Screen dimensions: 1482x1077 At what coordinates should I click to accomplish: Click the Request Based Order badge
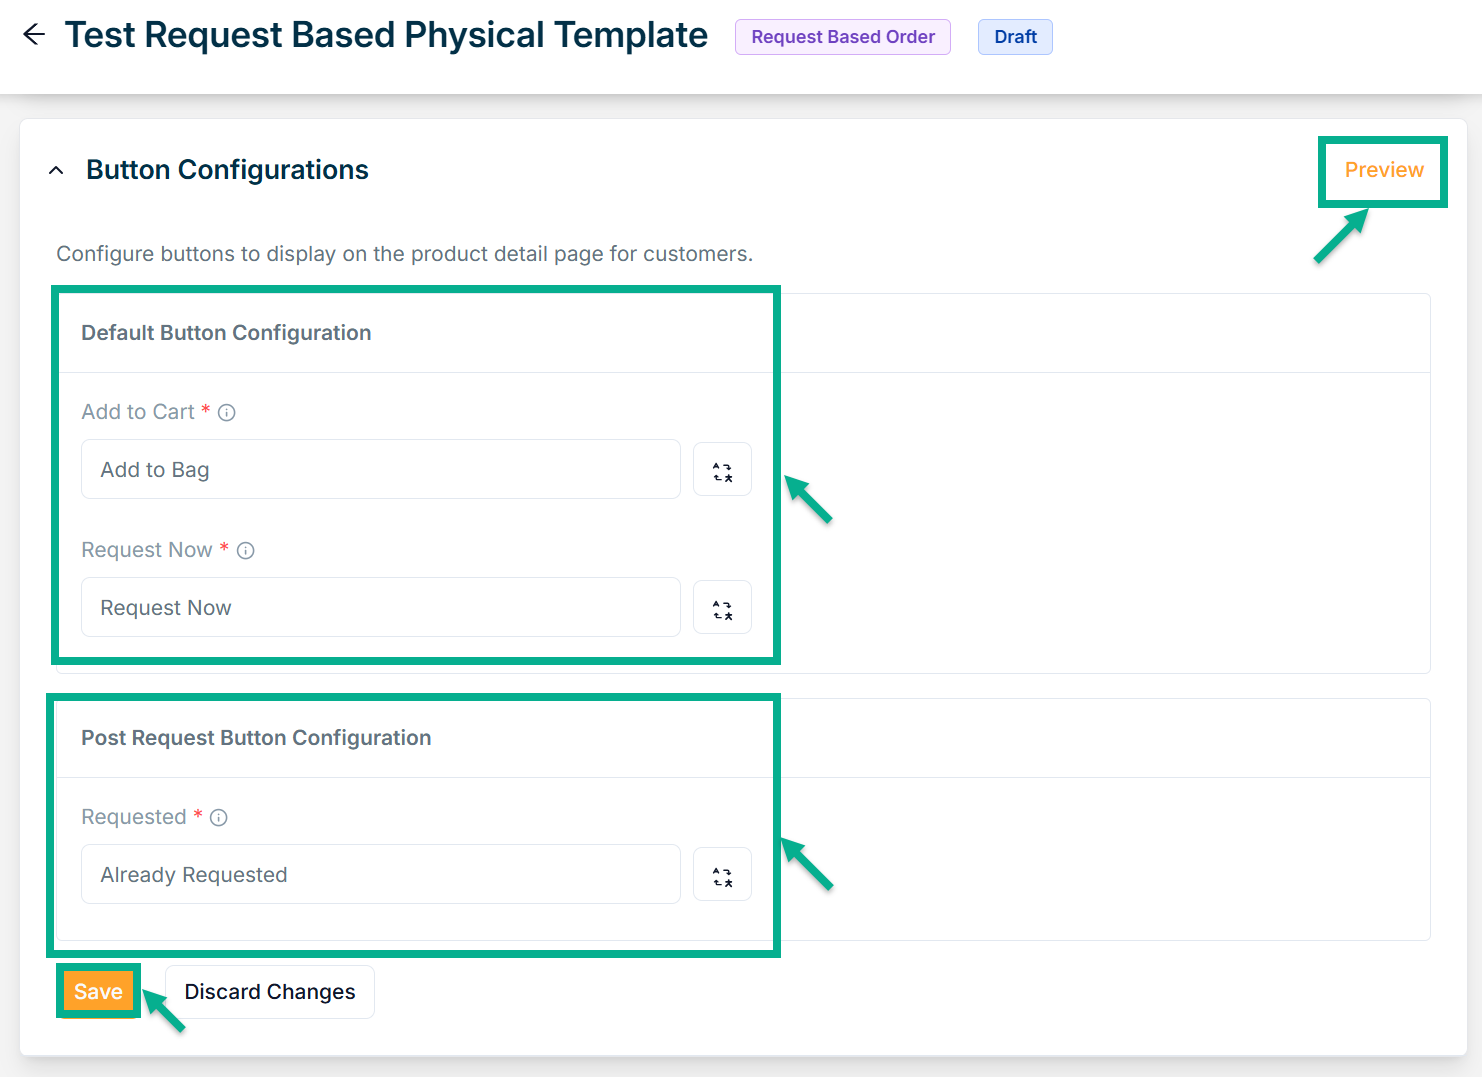coord(843,37)
